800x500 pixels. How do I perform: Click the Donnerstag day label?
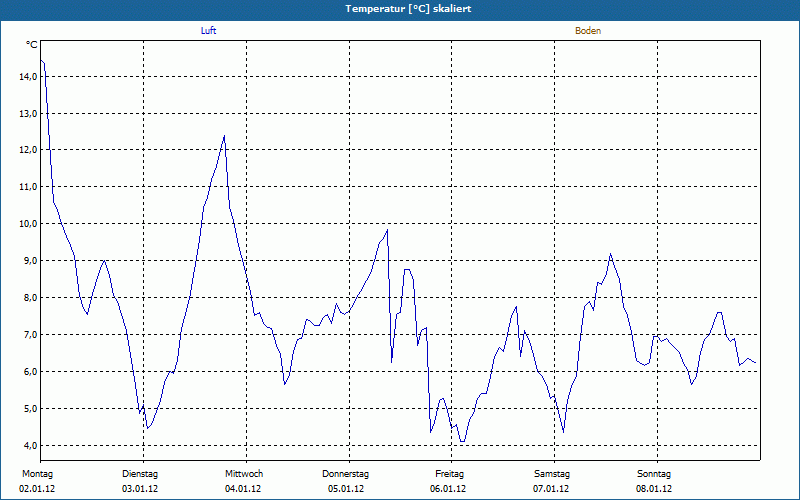345,474
